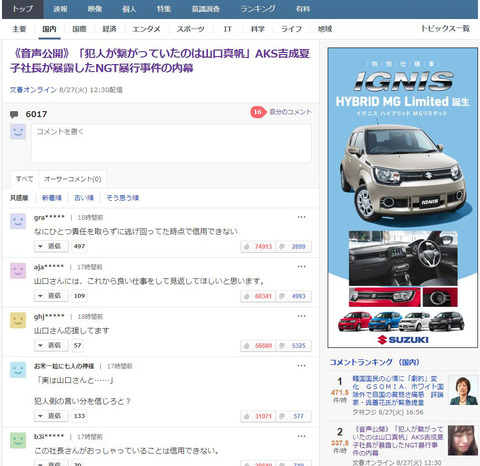Open three-dot options on gra***** comment
480x466 pixels.
point(302,217)
